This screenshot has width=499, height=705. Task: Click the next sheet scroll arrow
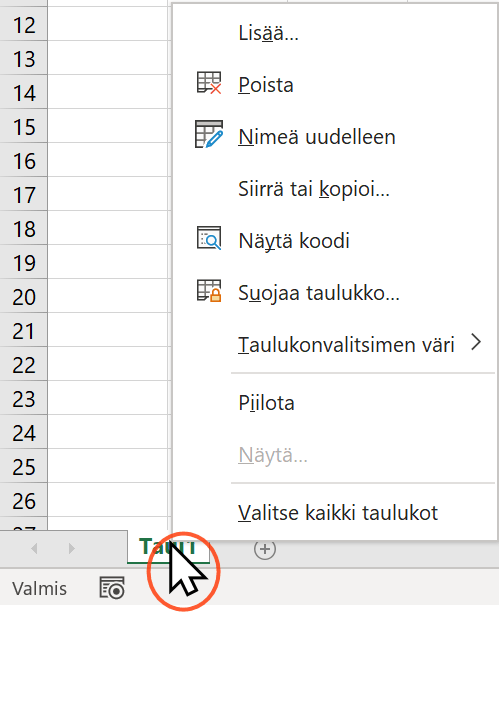coord(71,549)
